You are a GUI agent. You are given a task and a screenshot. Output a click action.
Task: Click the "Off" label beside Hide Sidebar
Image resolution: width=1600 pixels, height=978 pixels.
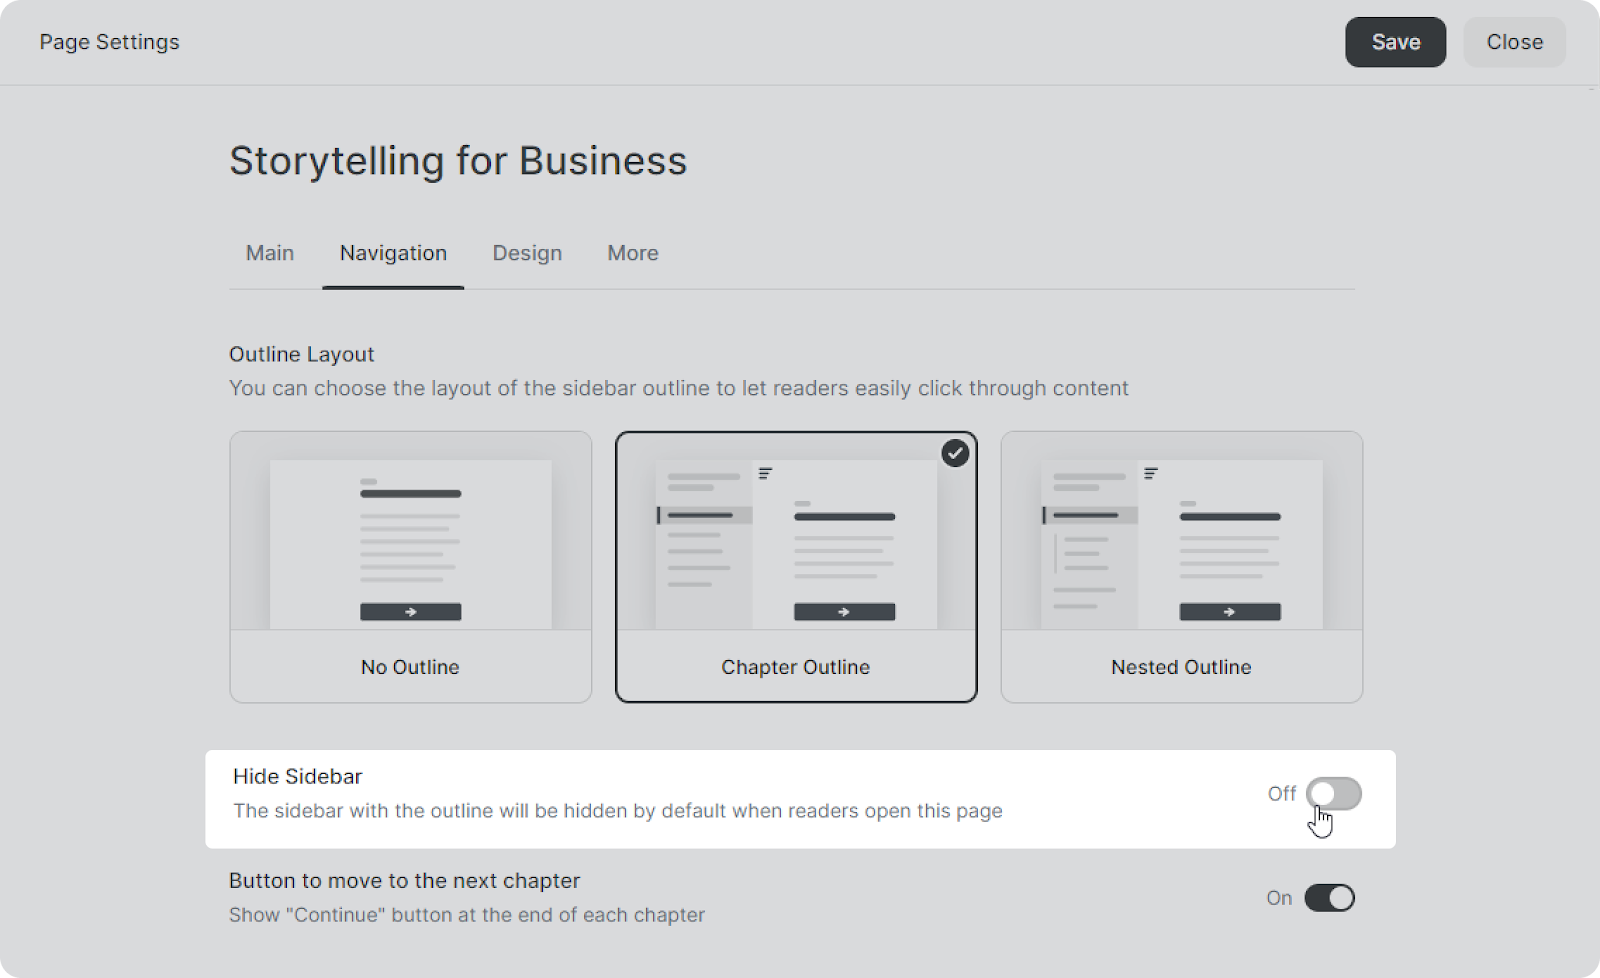point(1281,794)
